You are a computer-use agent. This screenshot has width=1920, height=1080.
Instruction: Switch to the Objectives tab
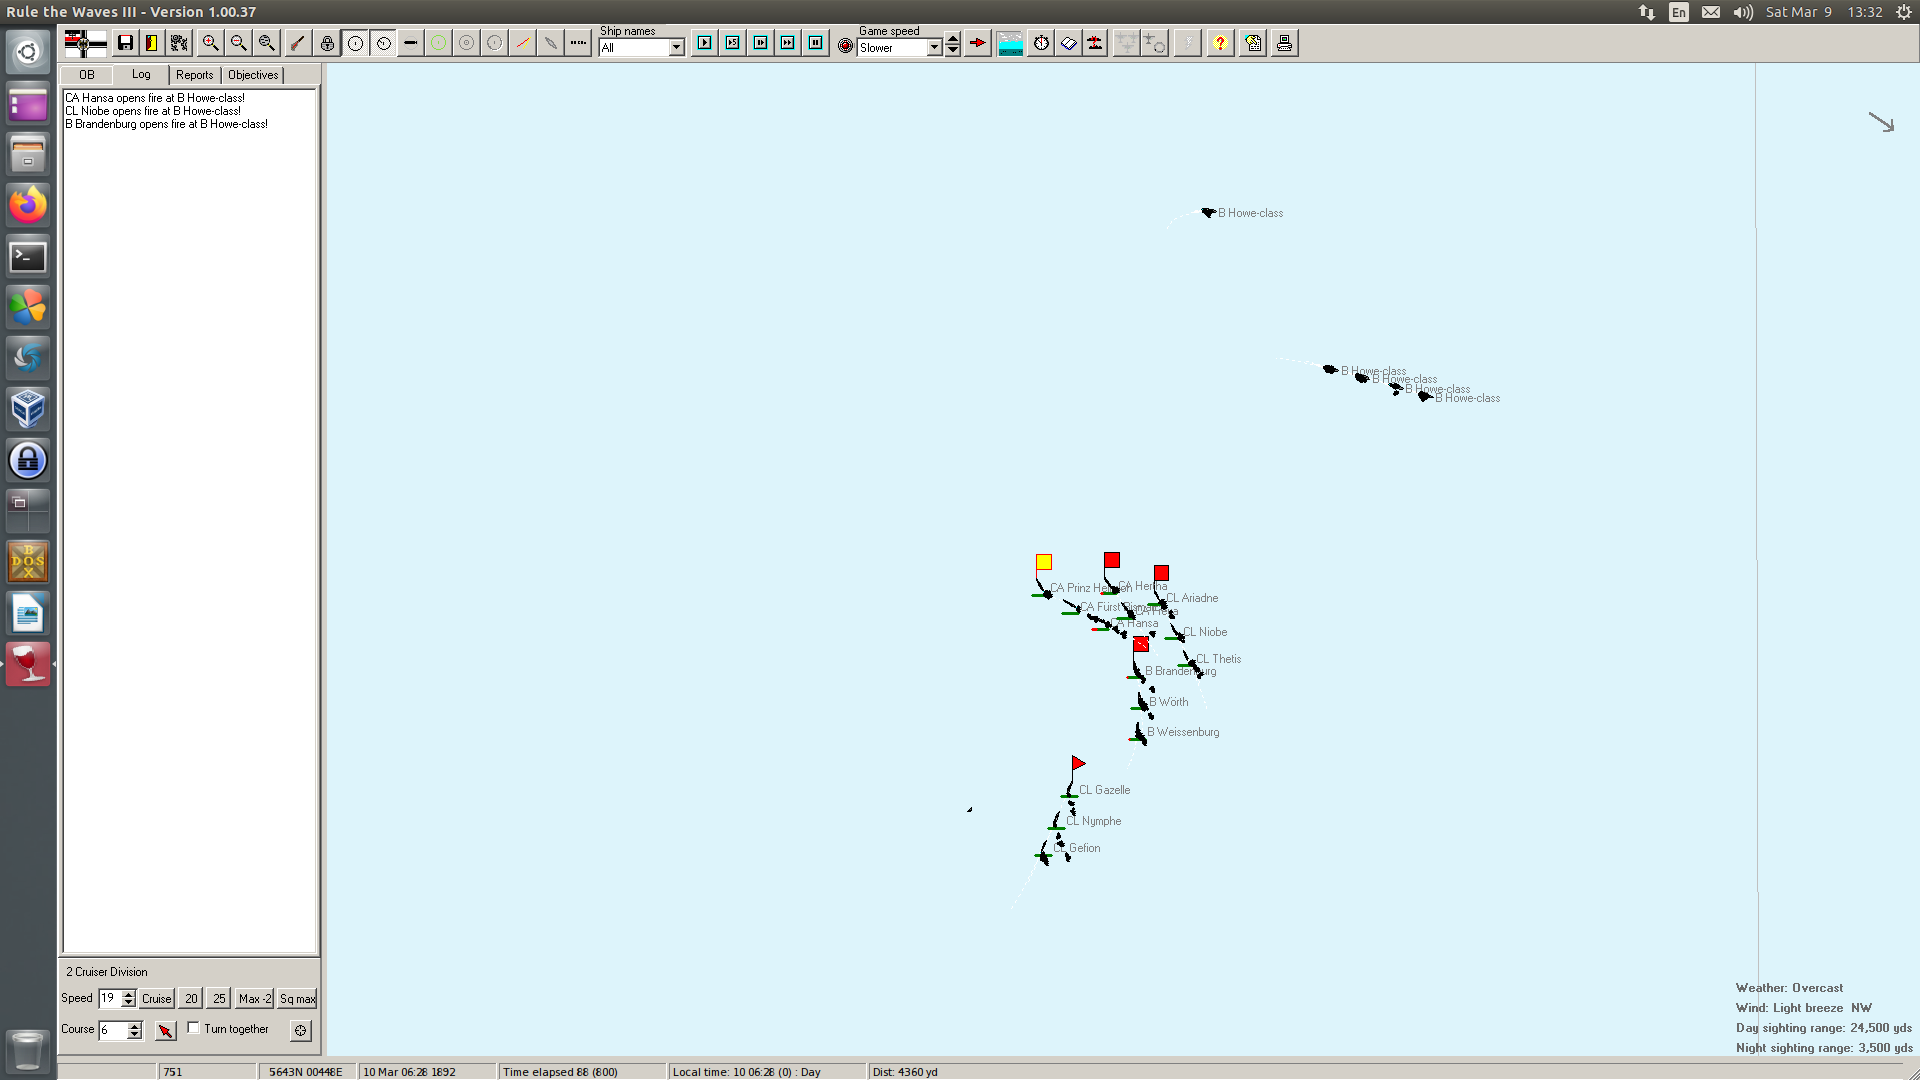pyautogui.click(x=253, y=75)
